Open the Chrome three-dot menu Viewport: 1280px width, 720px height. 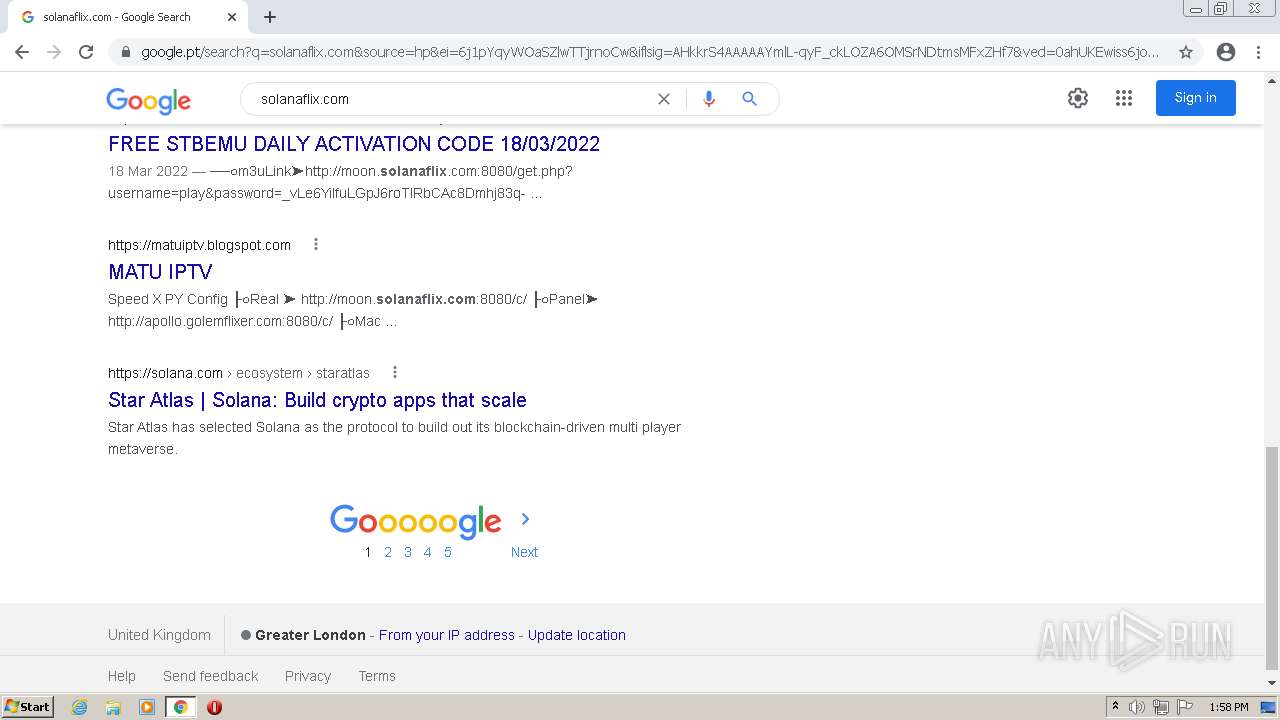tap(1258, 52)
